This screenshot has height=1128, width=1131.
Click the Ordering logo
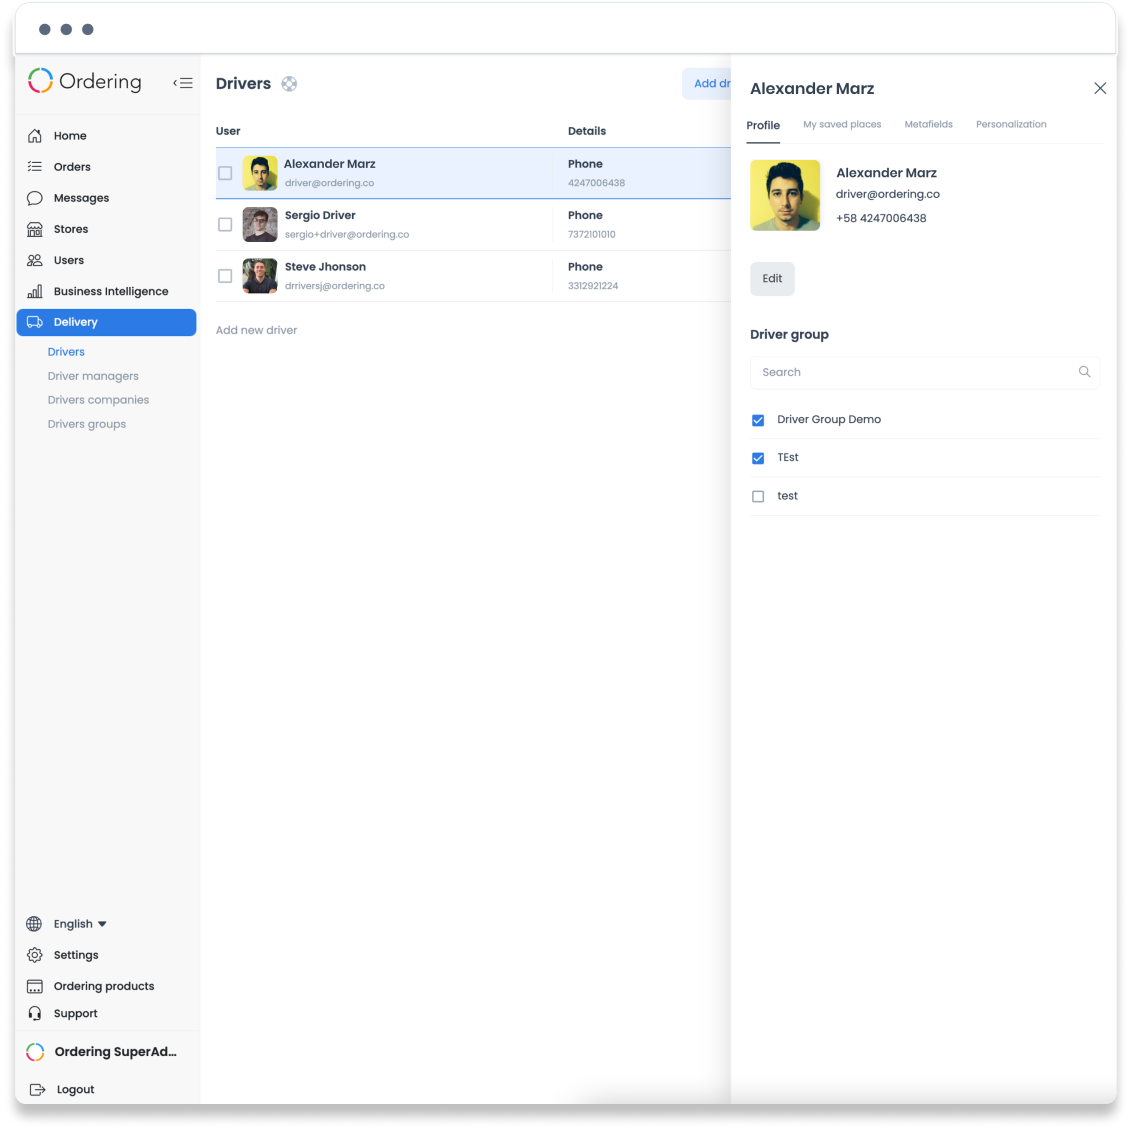(x=84, y=81)
